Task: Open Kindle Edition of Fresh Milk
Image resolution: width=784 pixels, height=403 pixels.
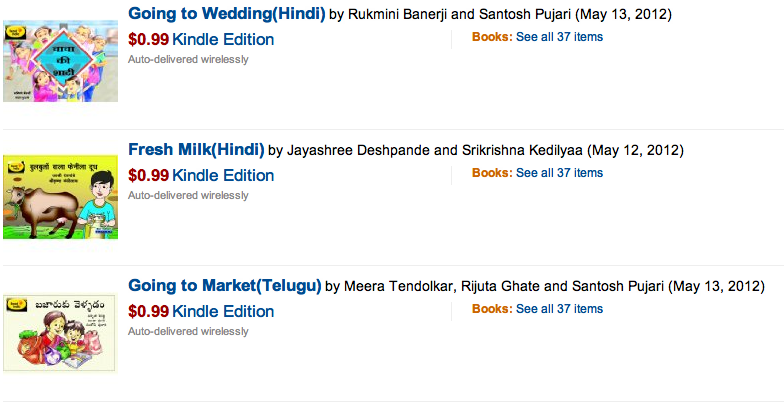Action: coord(223,175)
